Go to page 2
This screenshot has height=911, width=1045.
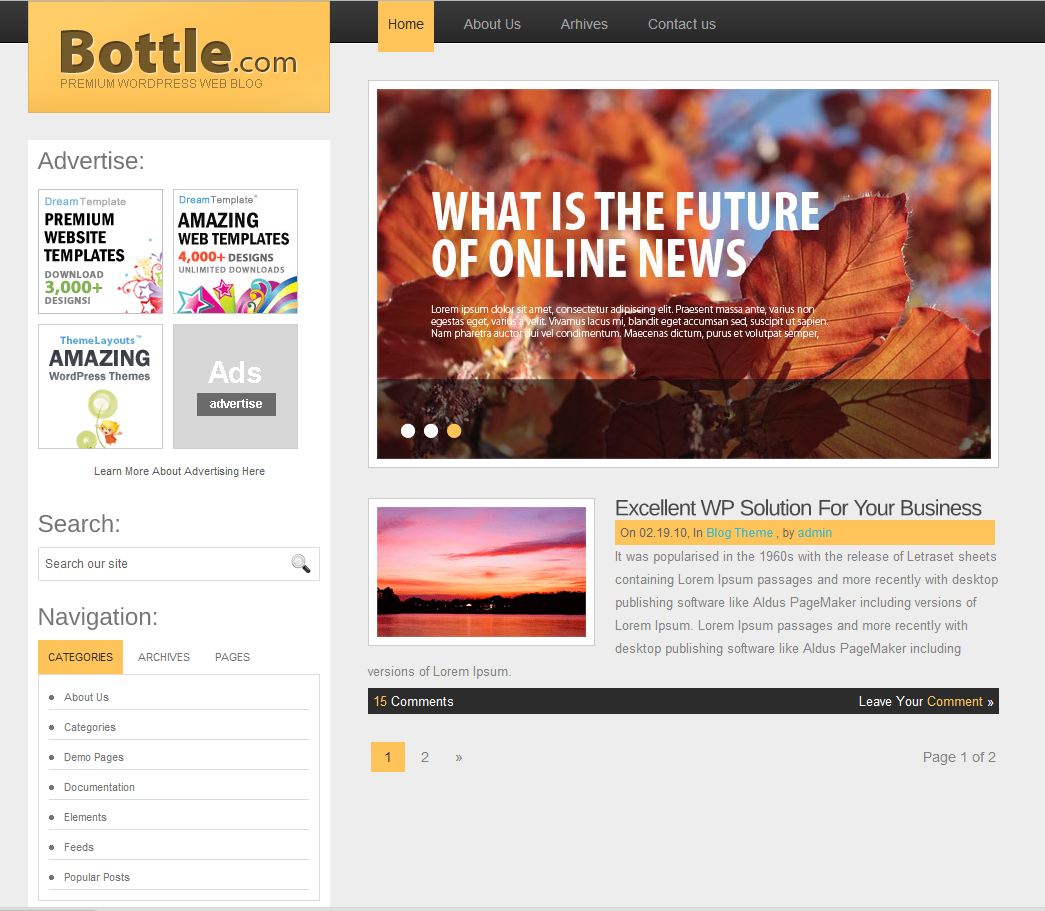(425, 757)
